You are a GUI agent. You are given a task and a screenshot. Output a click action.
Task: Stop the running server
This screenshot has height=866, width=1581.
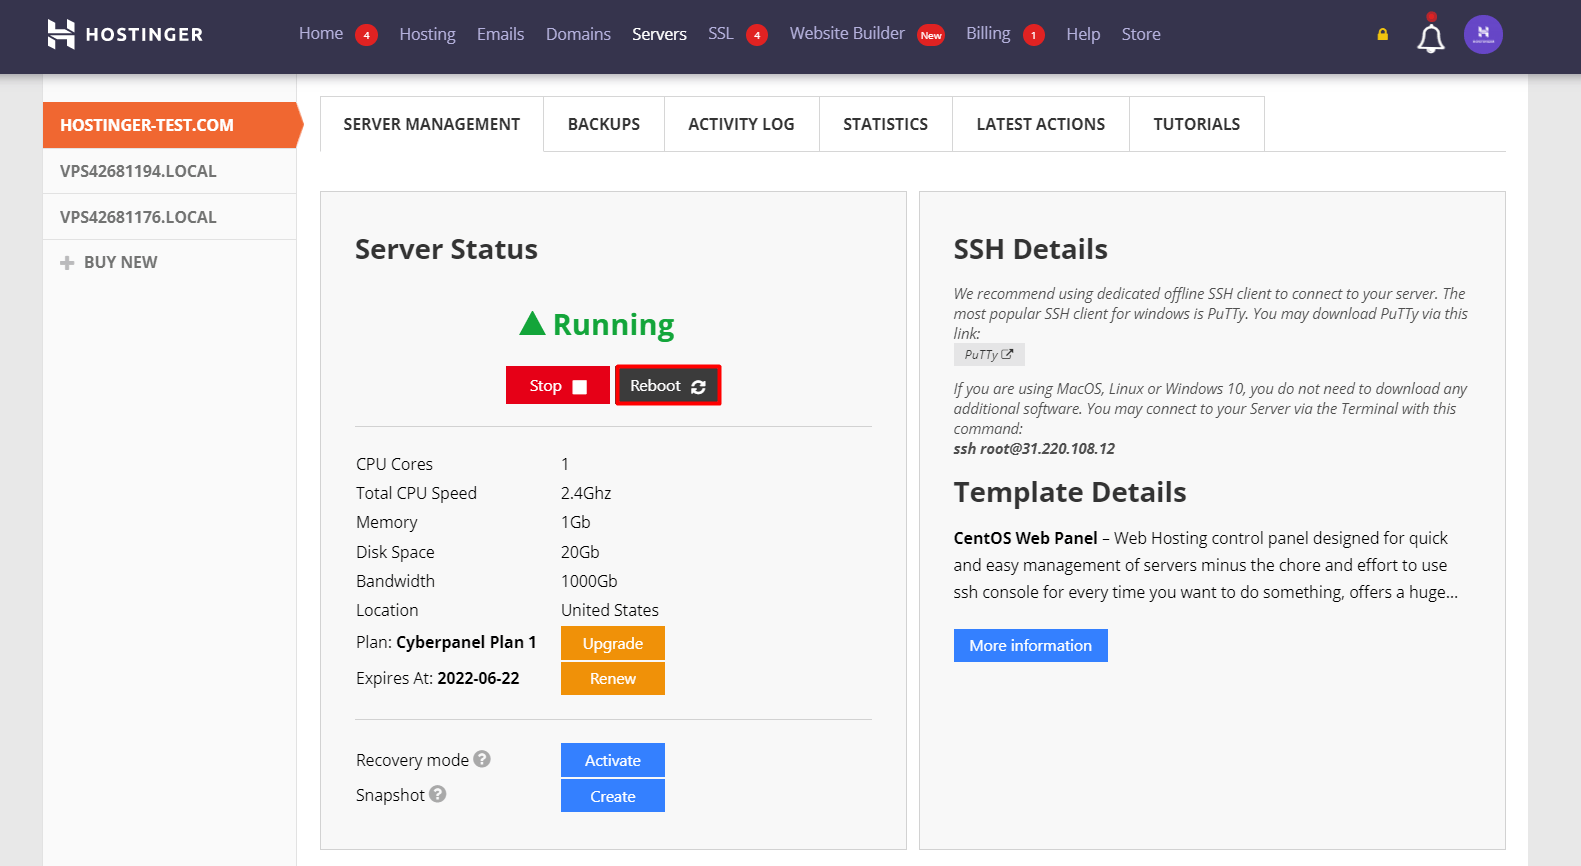(x=558, y=386)
